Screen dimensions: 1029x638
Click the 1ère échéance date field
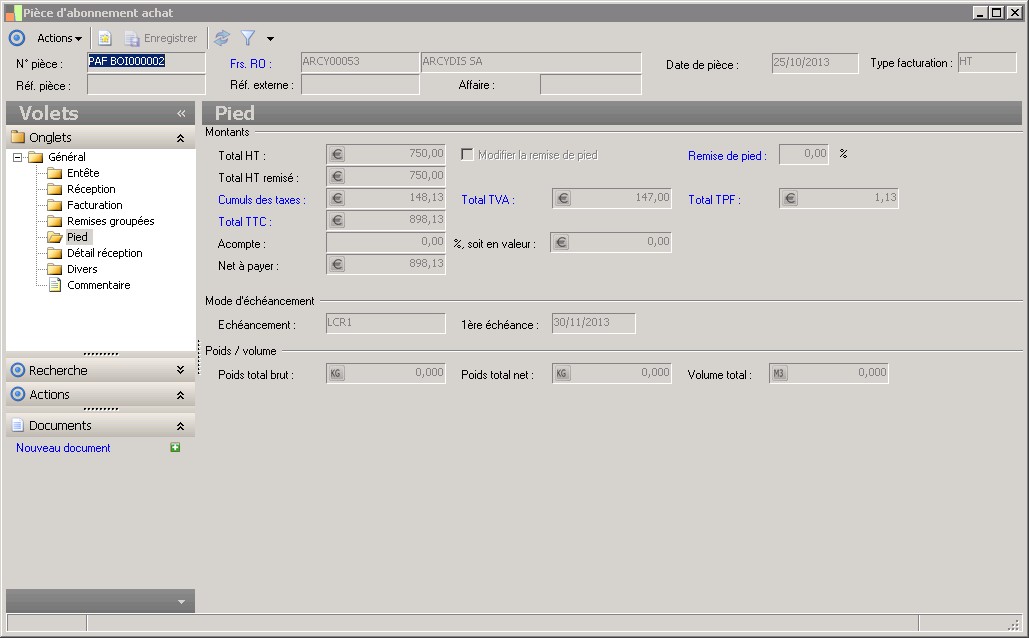(x=593, y=323)
